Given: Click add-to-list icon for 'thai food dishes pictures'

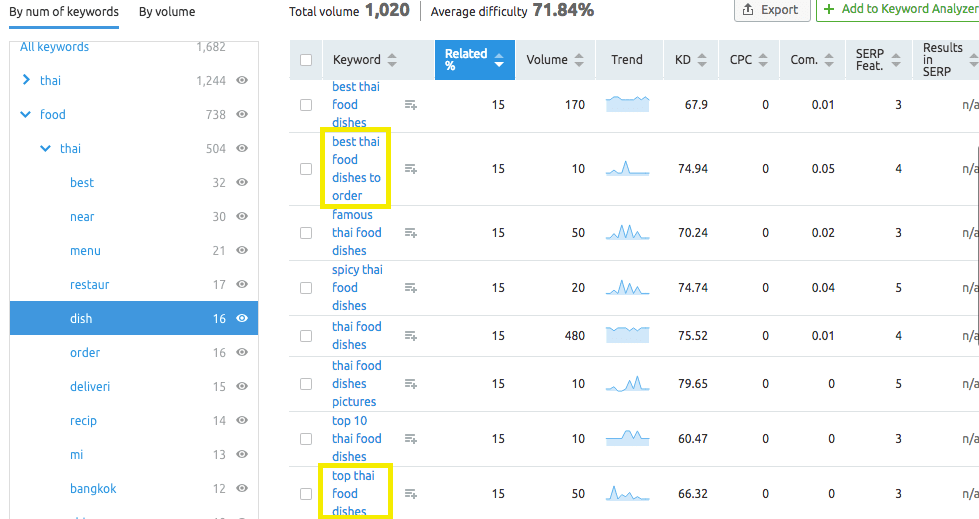Looking at the screenshot, I should tap(410, 383).
